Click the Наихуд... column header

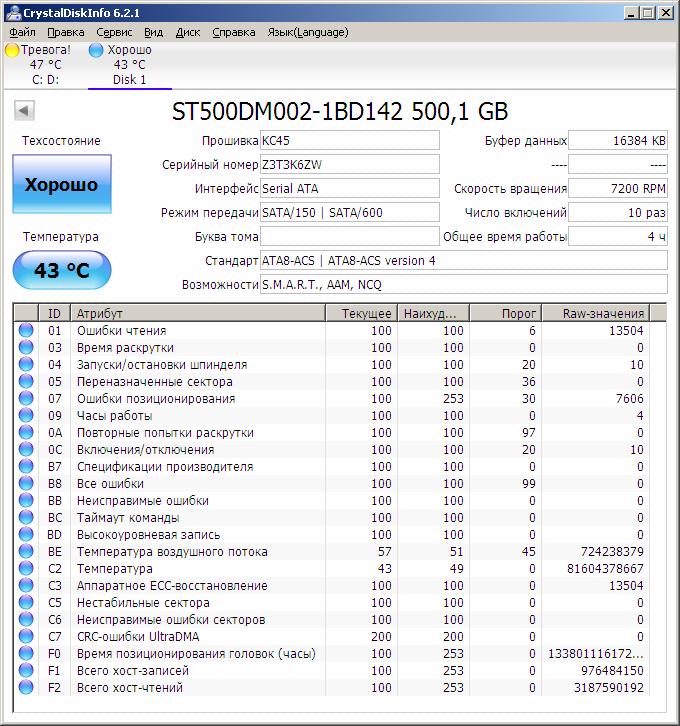pyautogui.click(x=434, y=313)
